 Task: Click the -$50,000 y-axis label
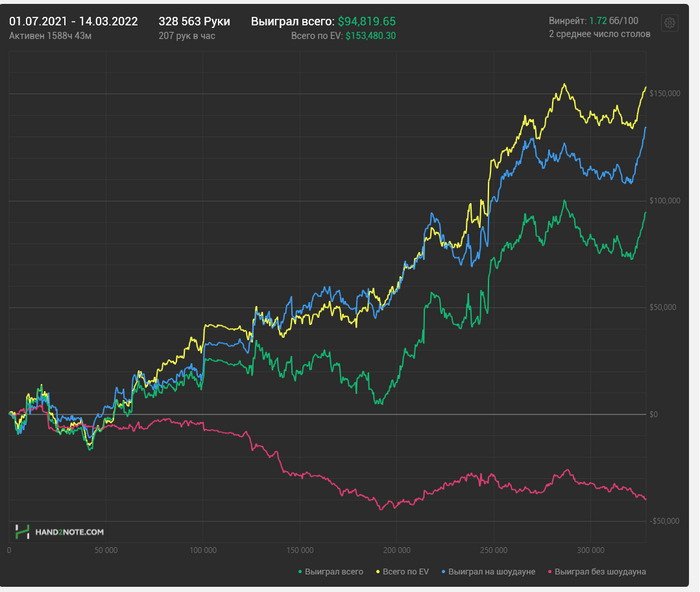coord(664,521)
